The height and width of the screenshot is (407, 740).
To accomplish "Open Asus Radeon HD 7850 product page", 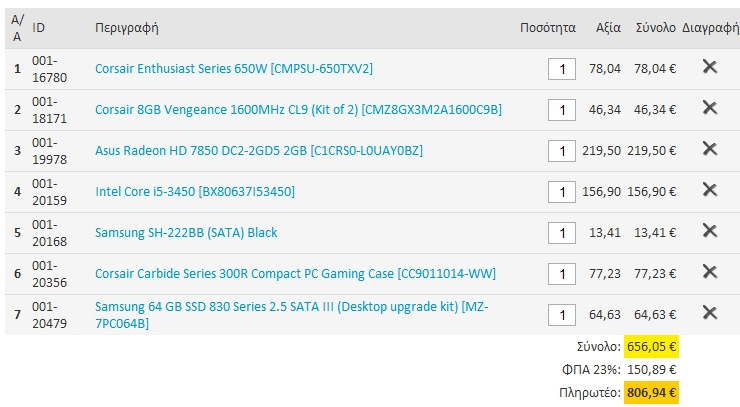I will pyautogui.click(x=259, y=151).
